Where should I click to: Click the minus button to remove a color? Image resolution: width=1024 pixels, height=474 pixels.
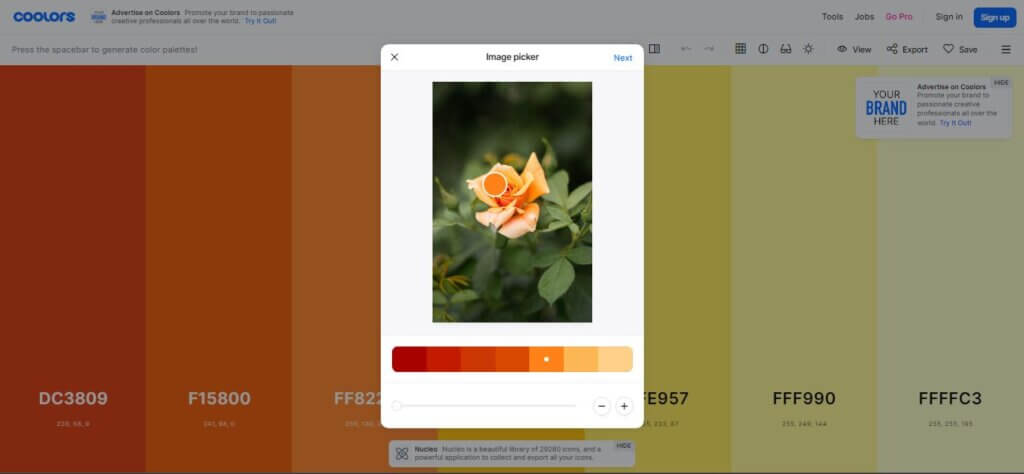pos(602,406)
